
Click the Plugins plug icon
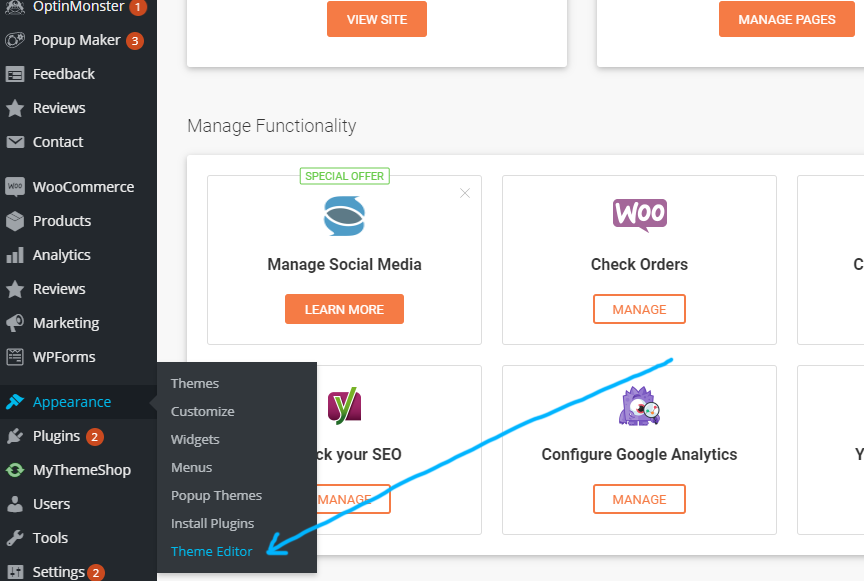coord(15,436)
